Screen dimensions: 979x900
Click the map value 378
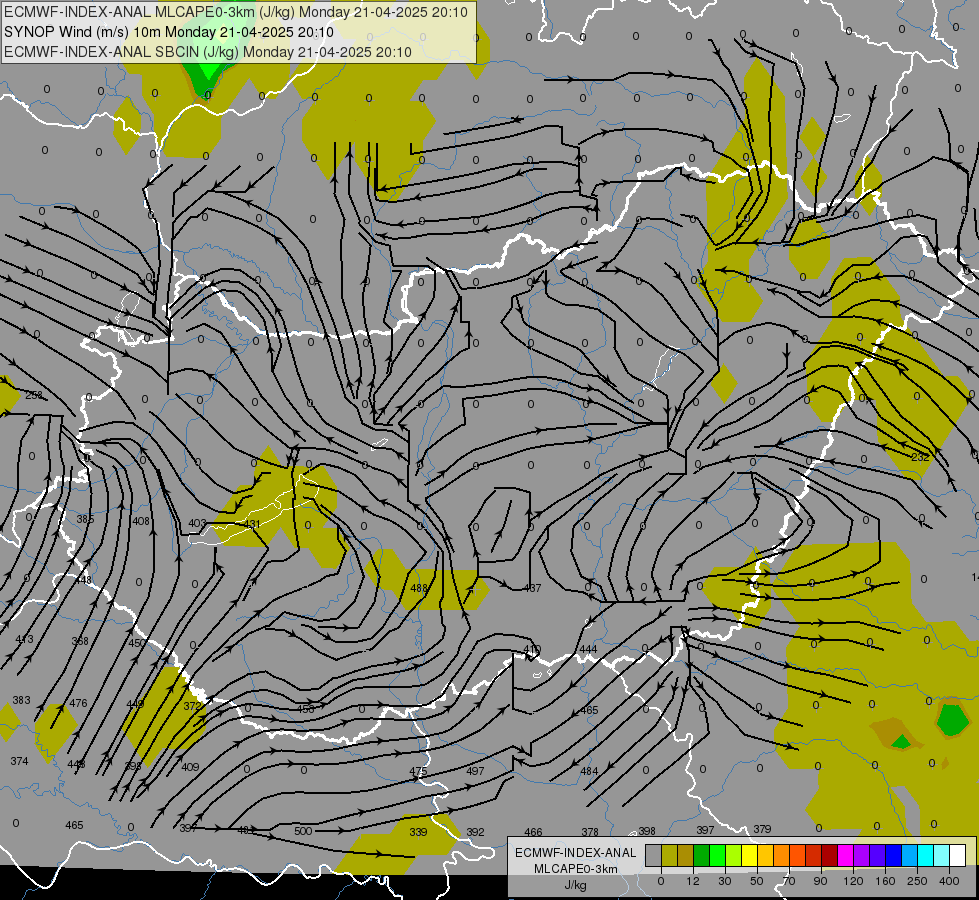590,832
